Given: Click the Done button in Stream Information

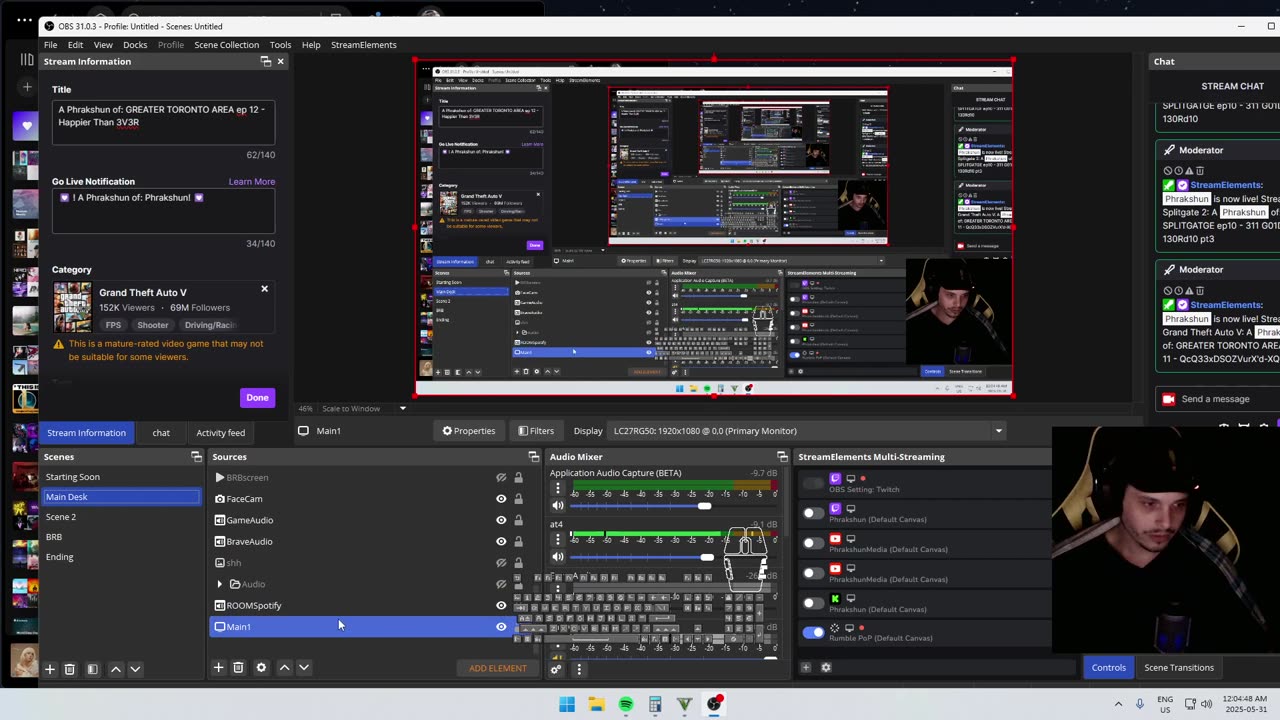Looking at the screenshot, I should (x=257, y=398).
